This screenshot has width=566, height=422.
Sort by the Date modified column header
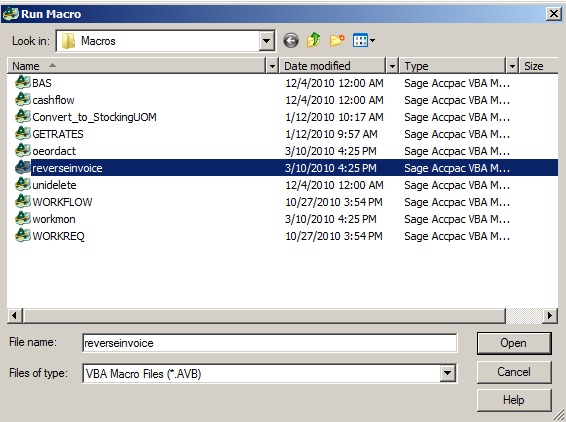tap(332, 66)
